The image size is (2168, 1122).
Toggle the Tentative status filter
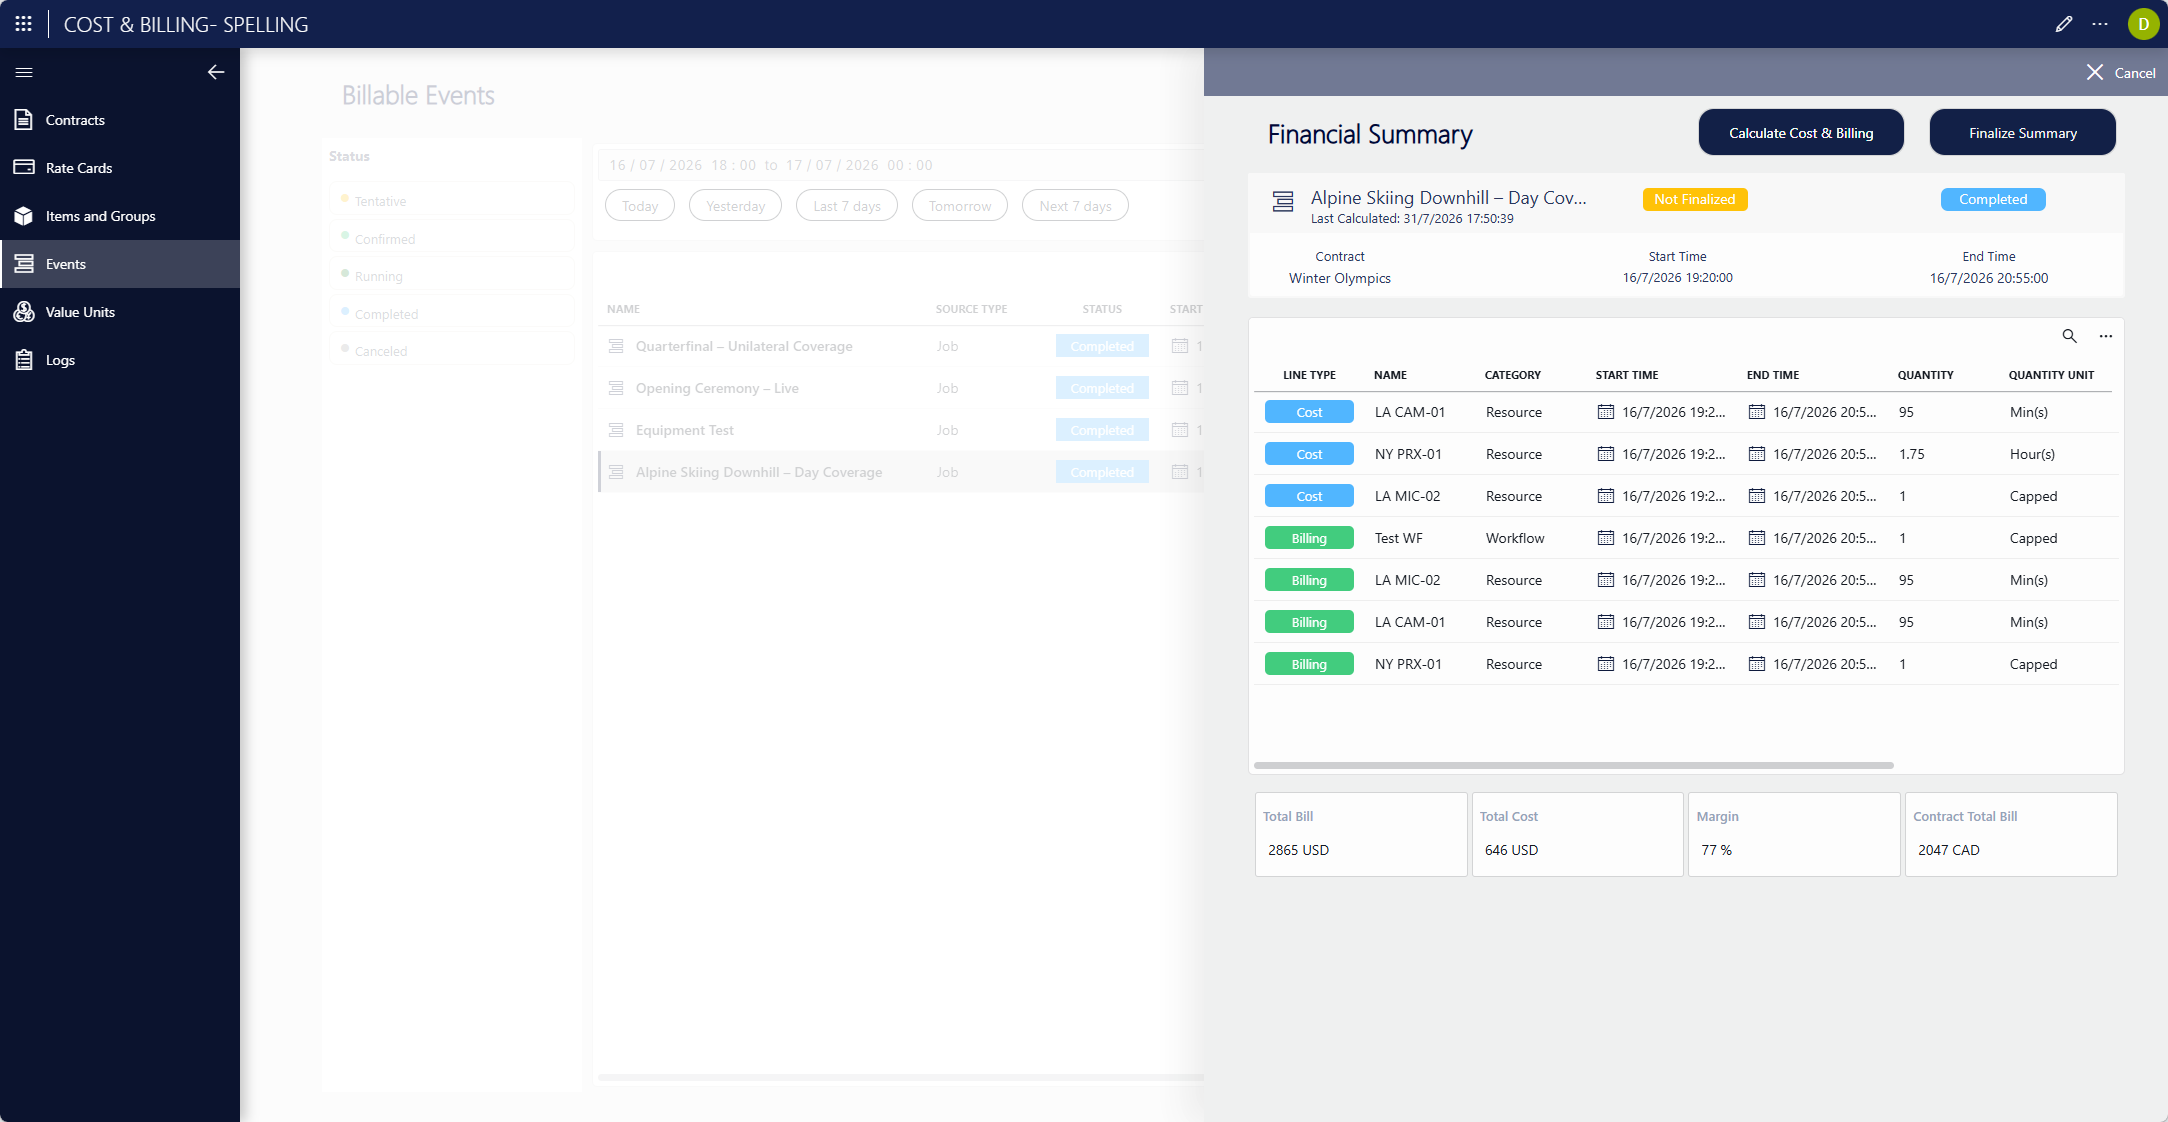[452, 201]
